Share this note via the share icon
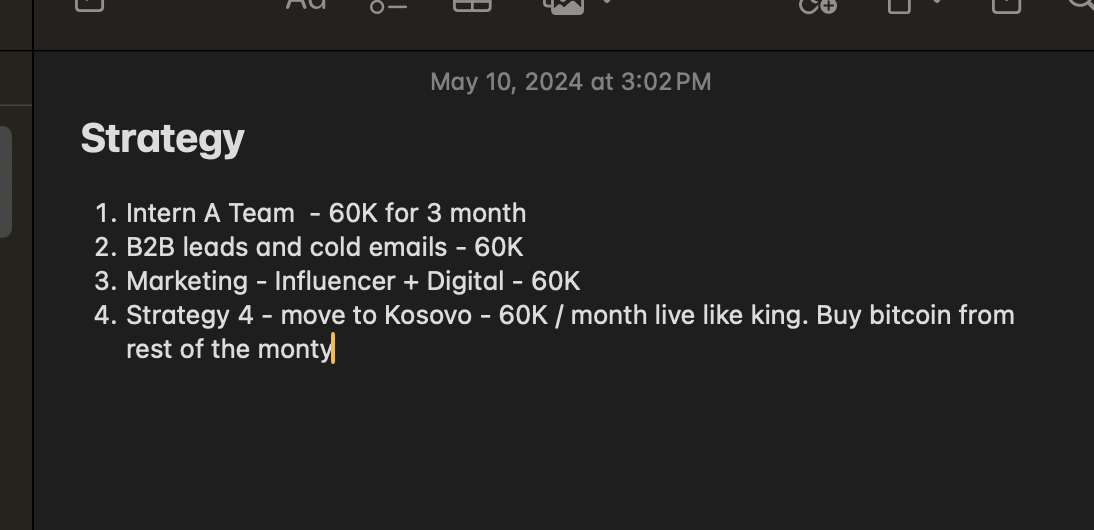The height and width of the screenshot is (530, 1094). coord(1005,5)
